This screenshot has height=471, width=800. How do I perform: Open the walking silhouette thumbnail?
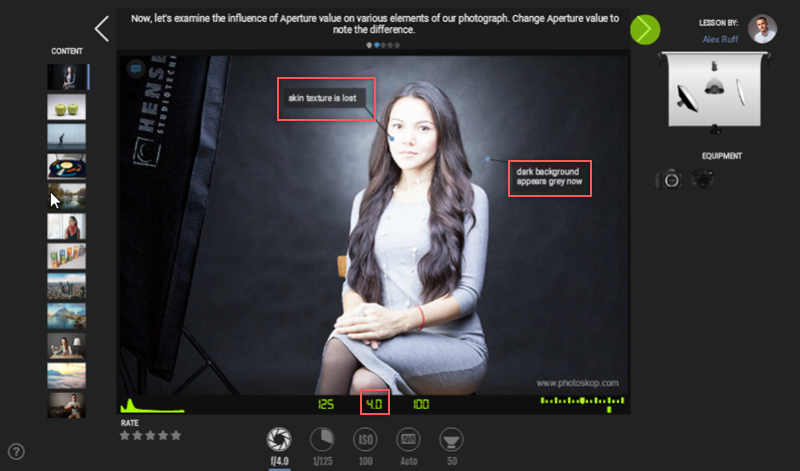[x=67, y=136]
